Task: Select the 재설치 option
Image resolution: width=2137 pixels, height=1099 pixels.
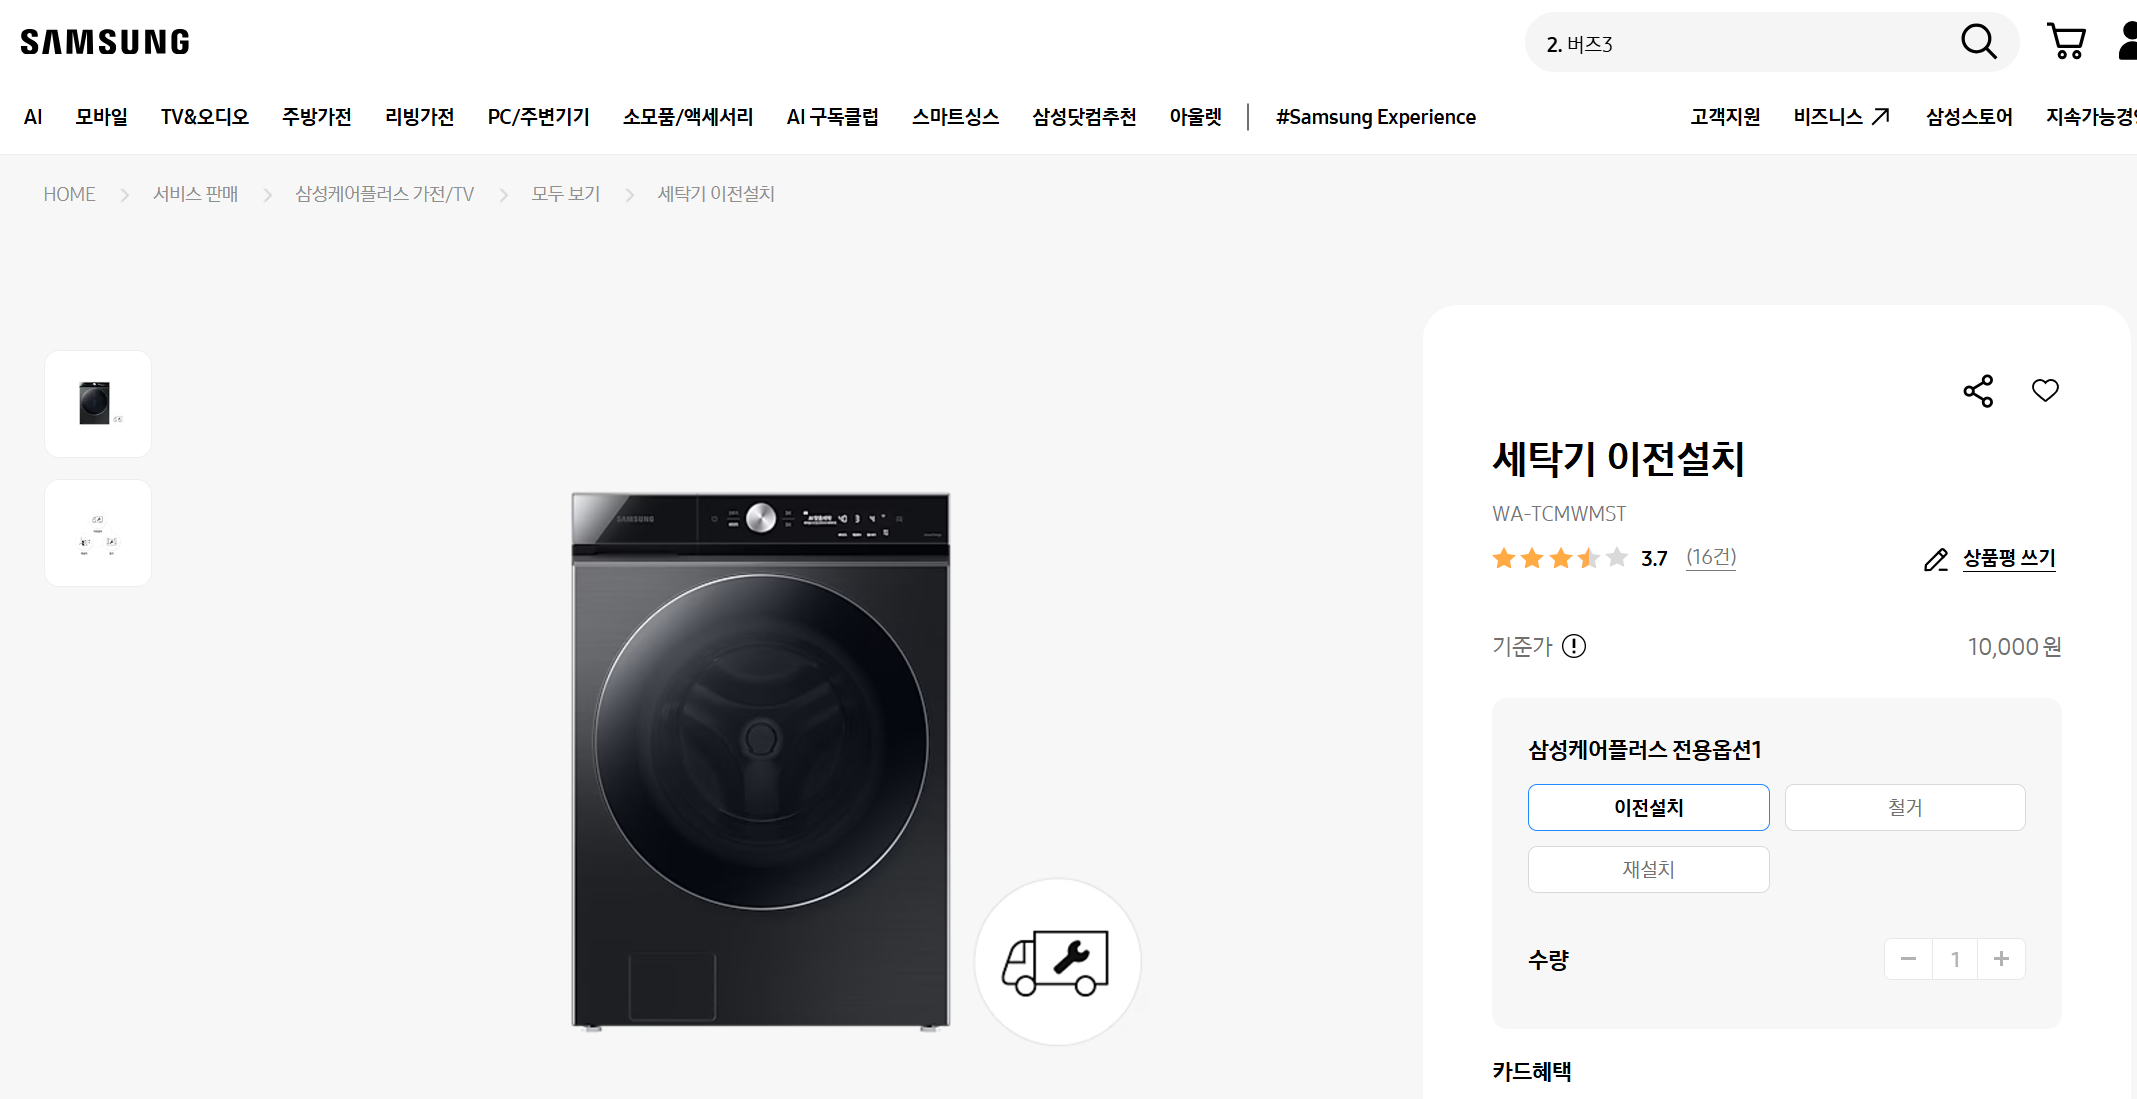Action: 1648,869
